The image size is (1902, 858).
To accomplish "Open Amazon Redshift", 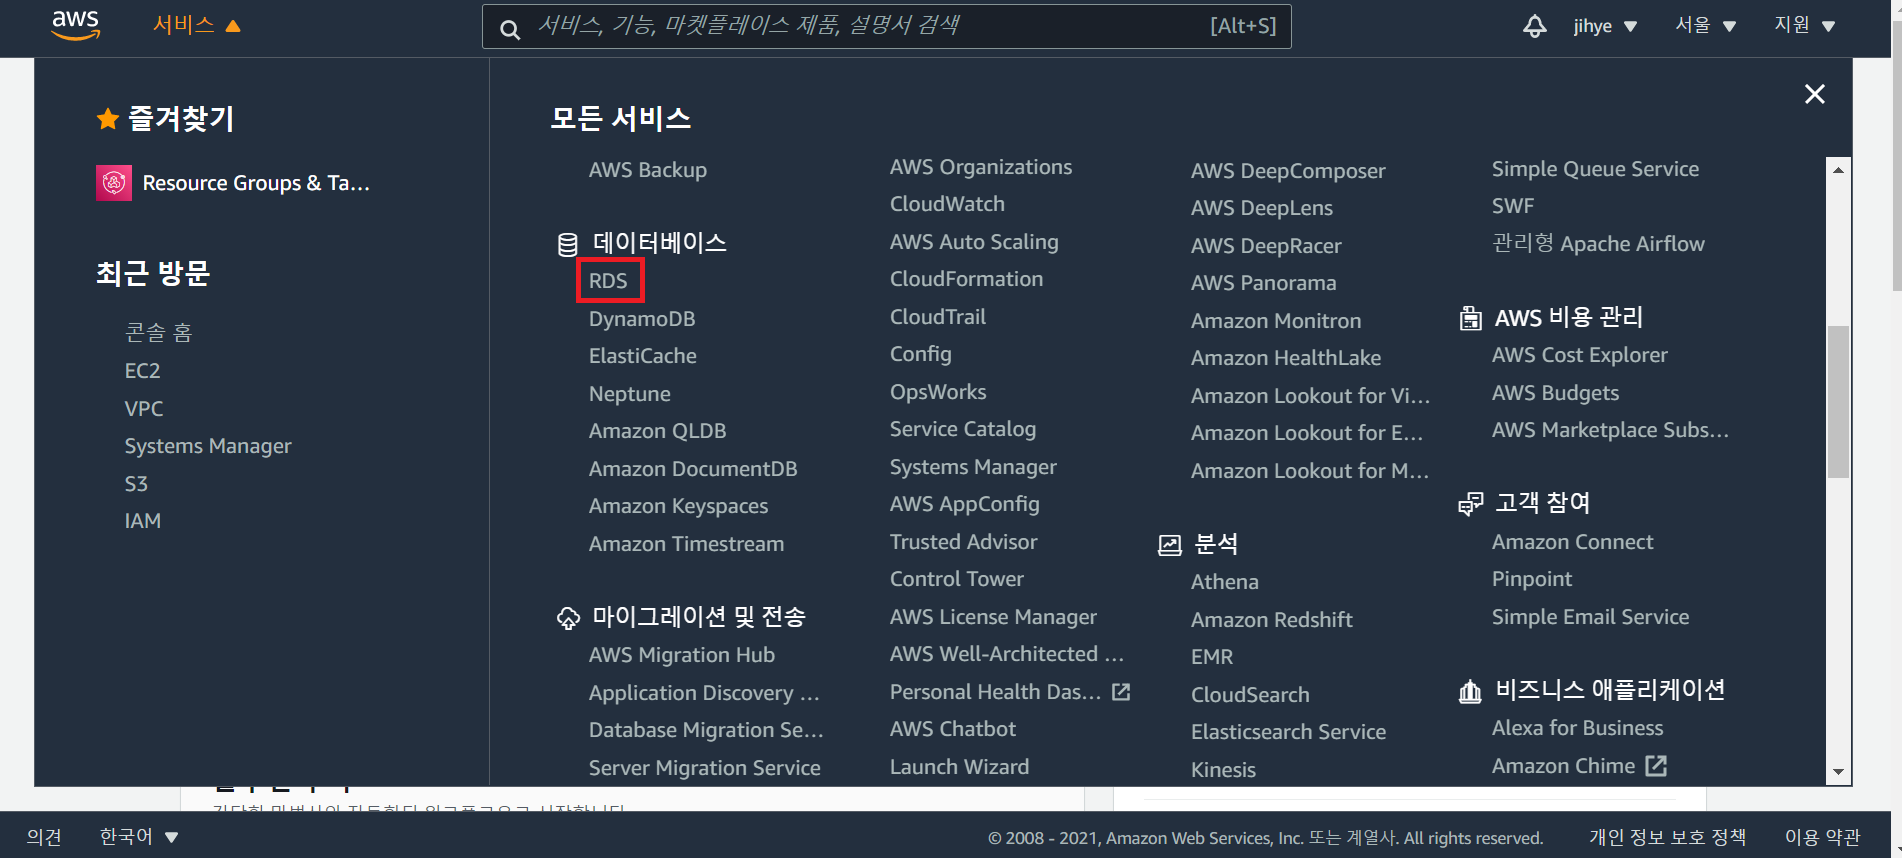I will 1272,620.
